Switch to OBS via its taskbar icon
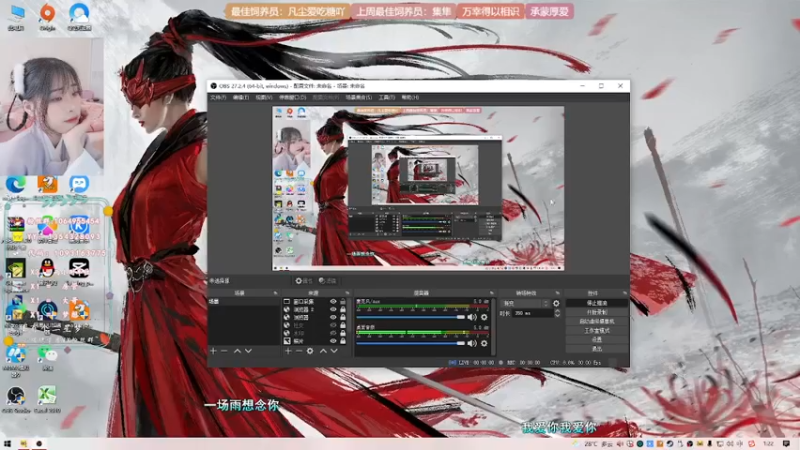800x450 pixels. tap(39, 444)
